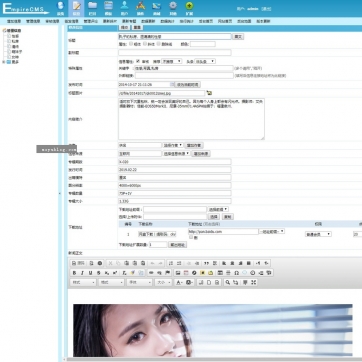Toggle the checked audit checkbox in special attributes
The height and width of the screenshot is (362, 362).
pyautogui.click(x=138, y=61)
